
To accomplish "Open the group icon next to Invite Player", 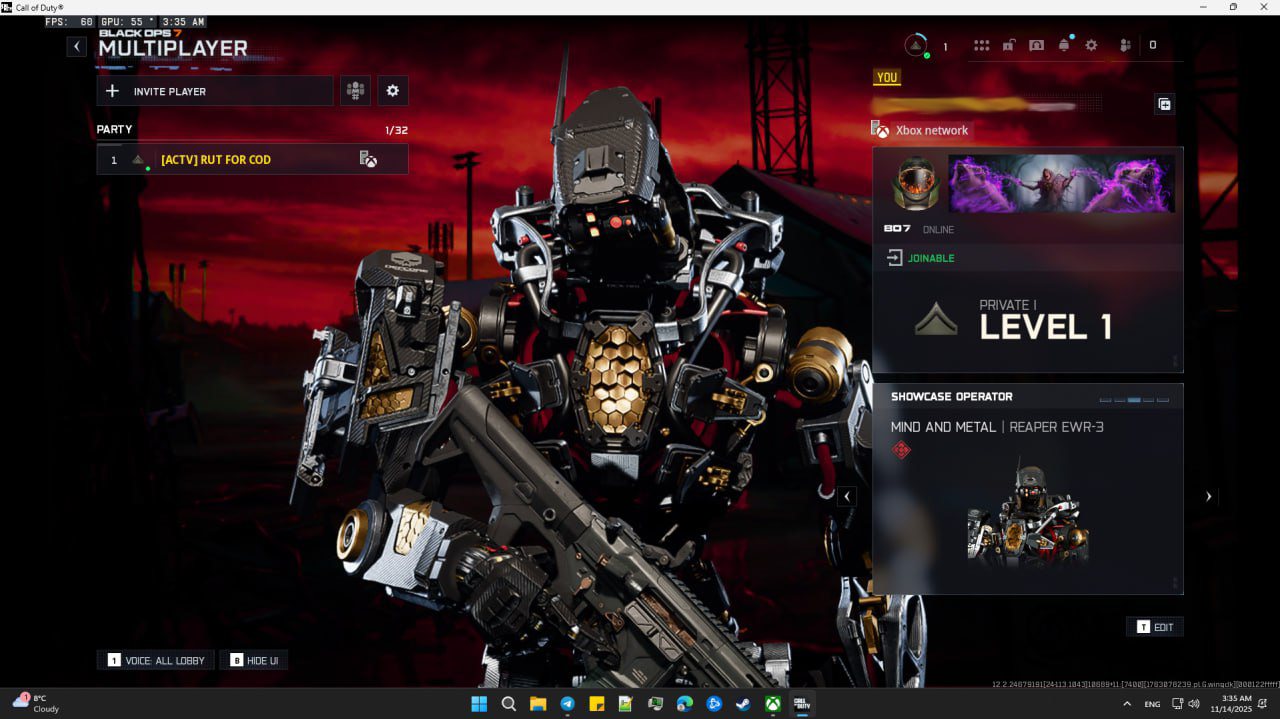I will (355, 90).
